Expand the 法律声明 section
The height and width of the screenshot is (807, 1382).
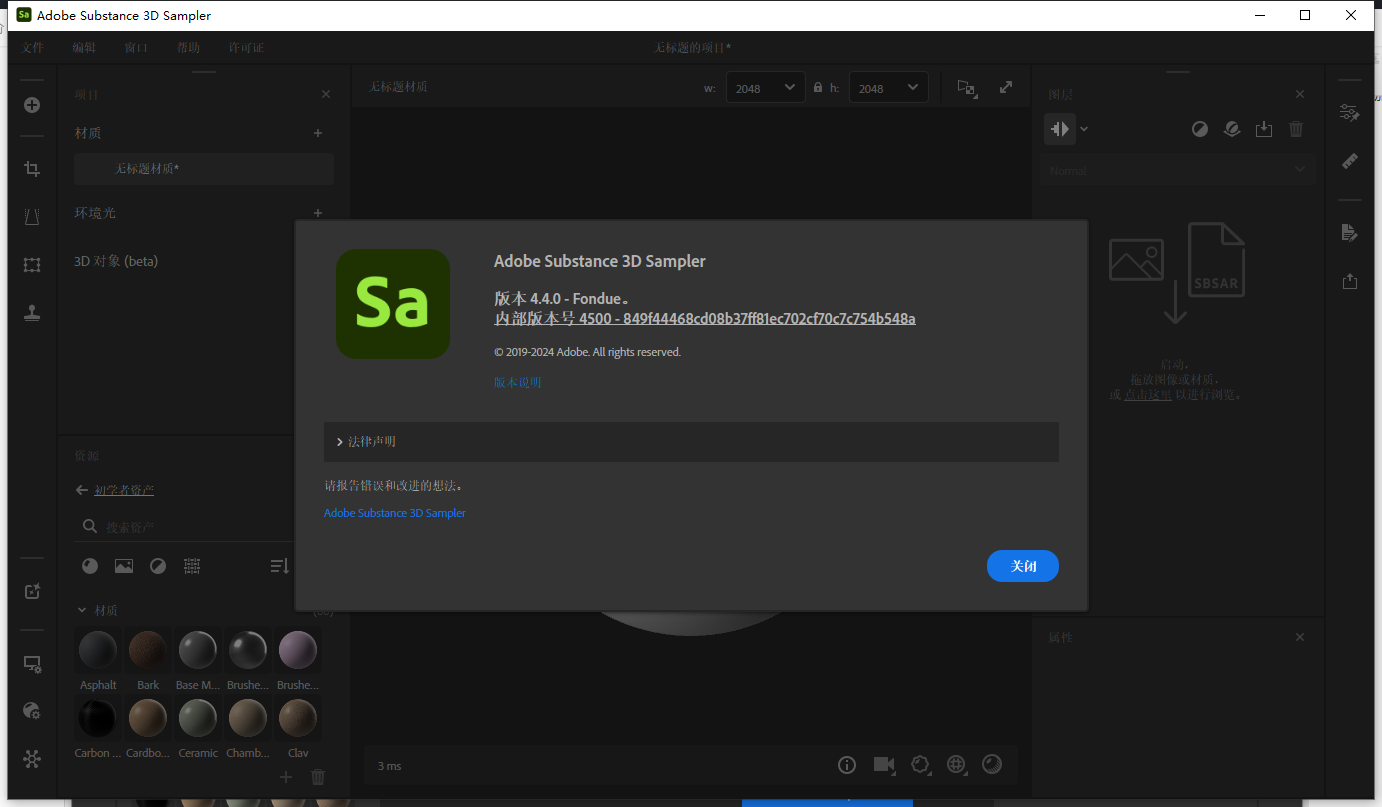(691, 441)
